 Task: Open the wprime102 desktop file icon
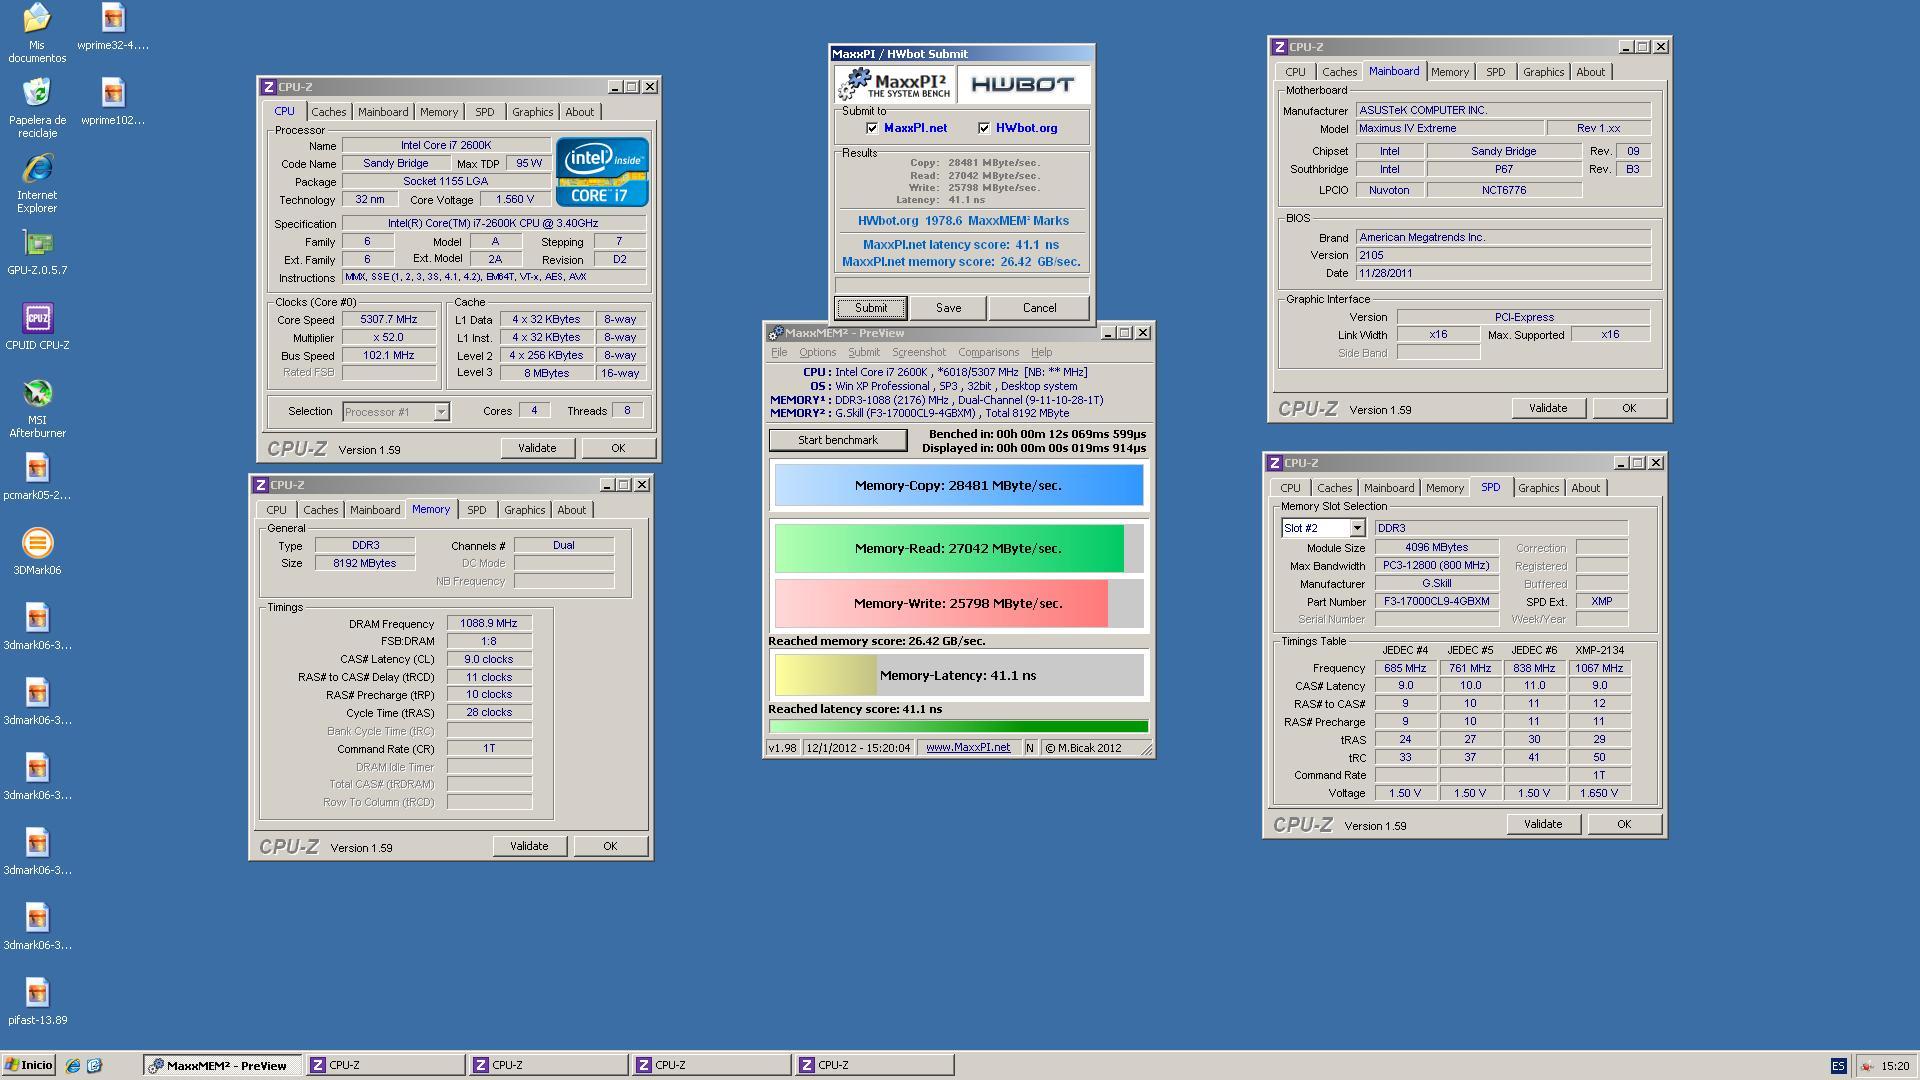(x=113, y=102)
